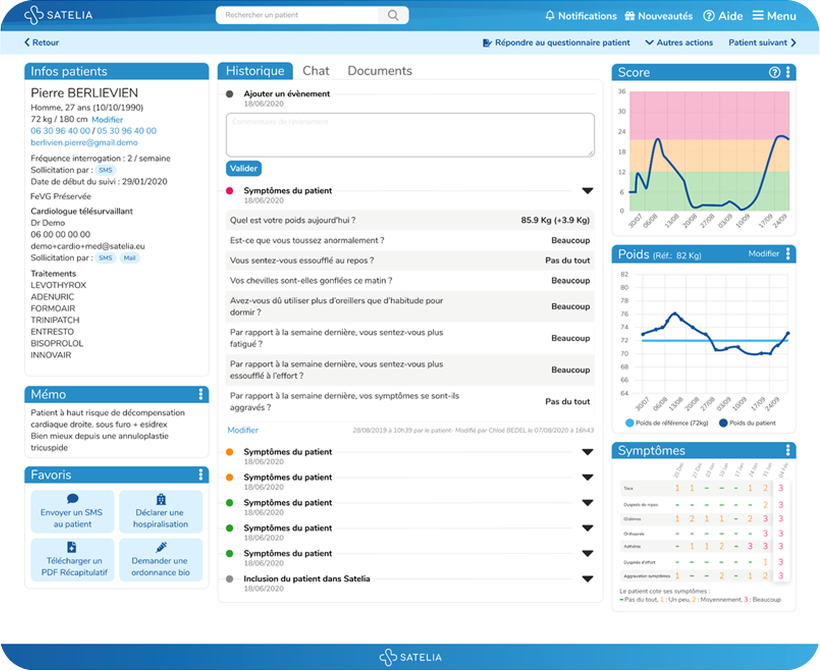Click the syringe ordonnance bio icon
The width and height of the screenshot is (820, 671).
(x=161, y=547)
